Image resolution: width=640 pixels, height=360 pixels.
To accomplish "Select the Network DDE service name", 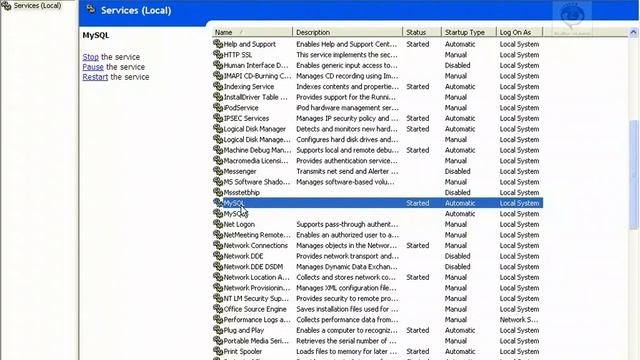I will pos(243,256).
